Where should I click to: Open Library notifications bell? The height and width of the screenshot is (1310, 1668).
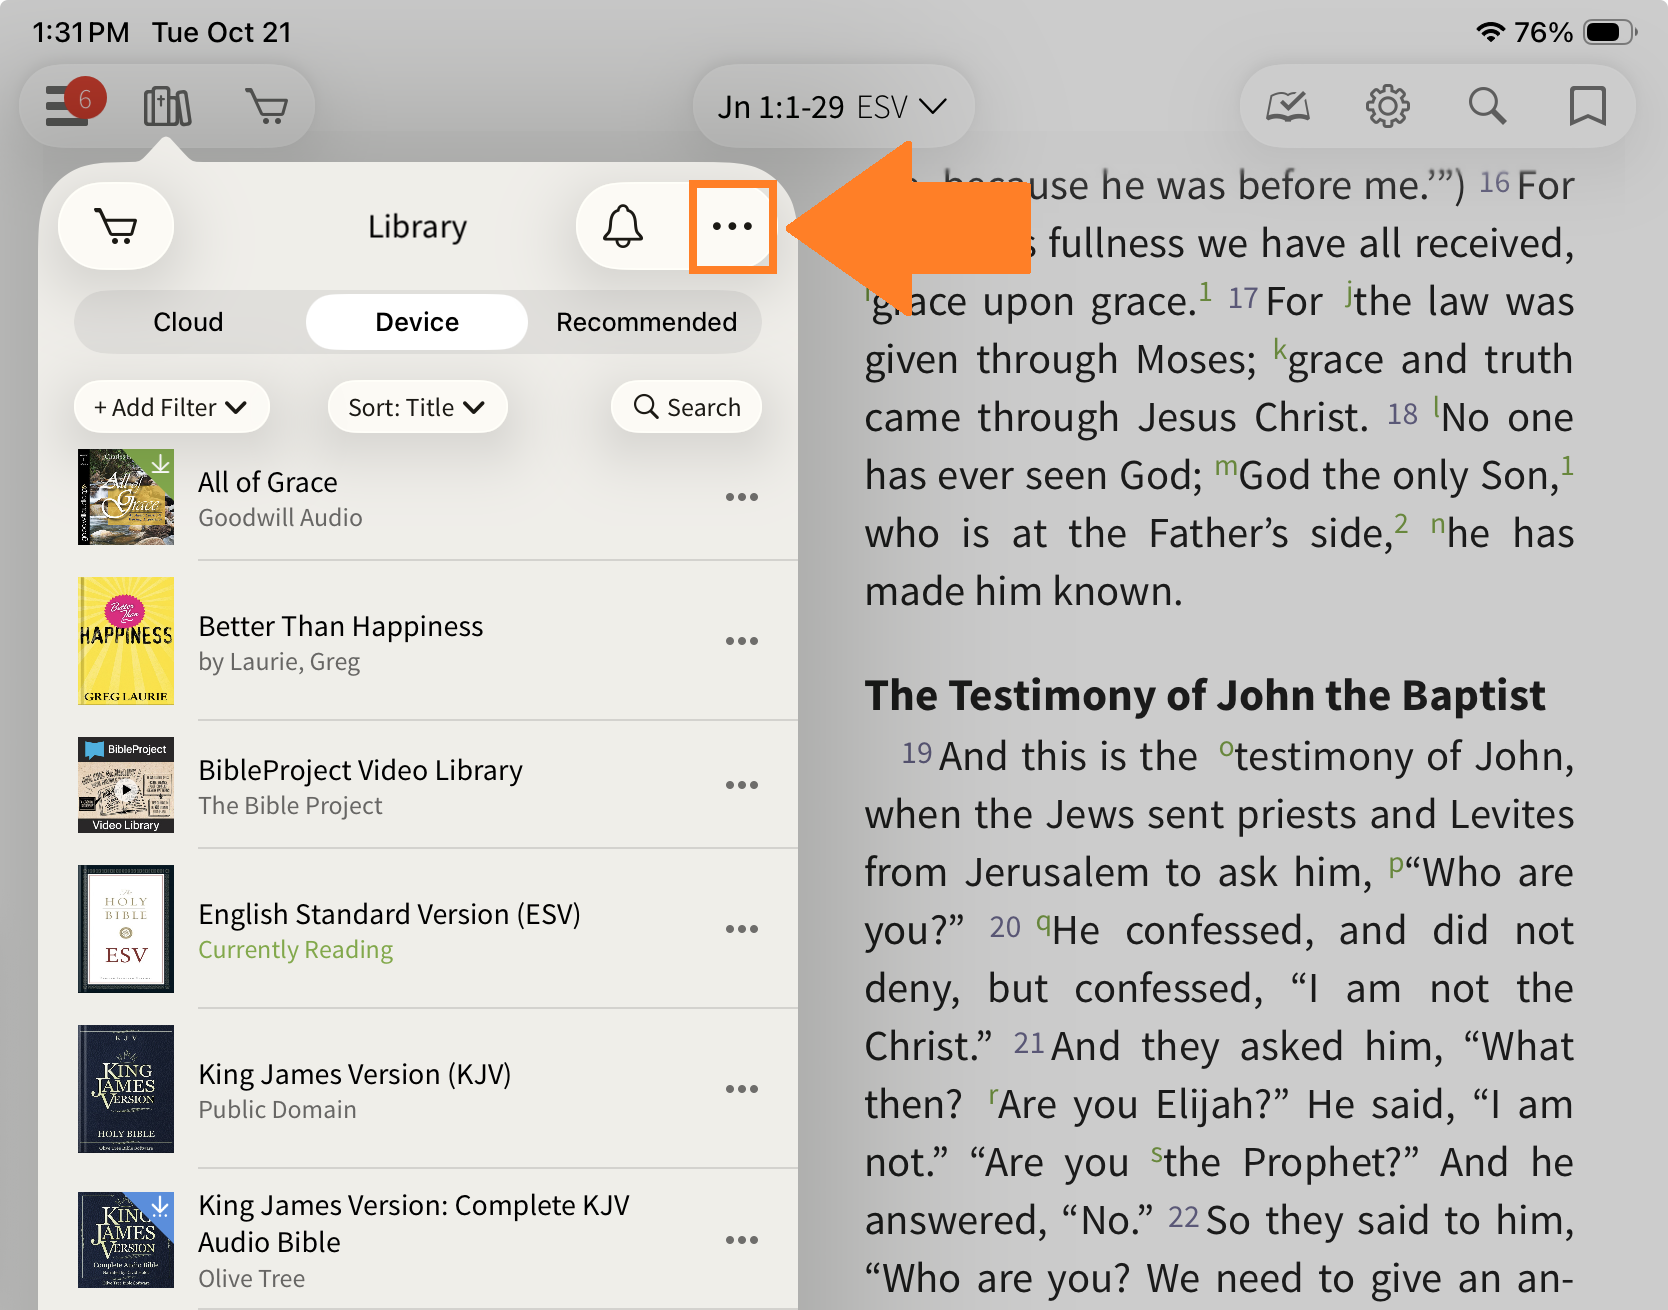point(622,226)
